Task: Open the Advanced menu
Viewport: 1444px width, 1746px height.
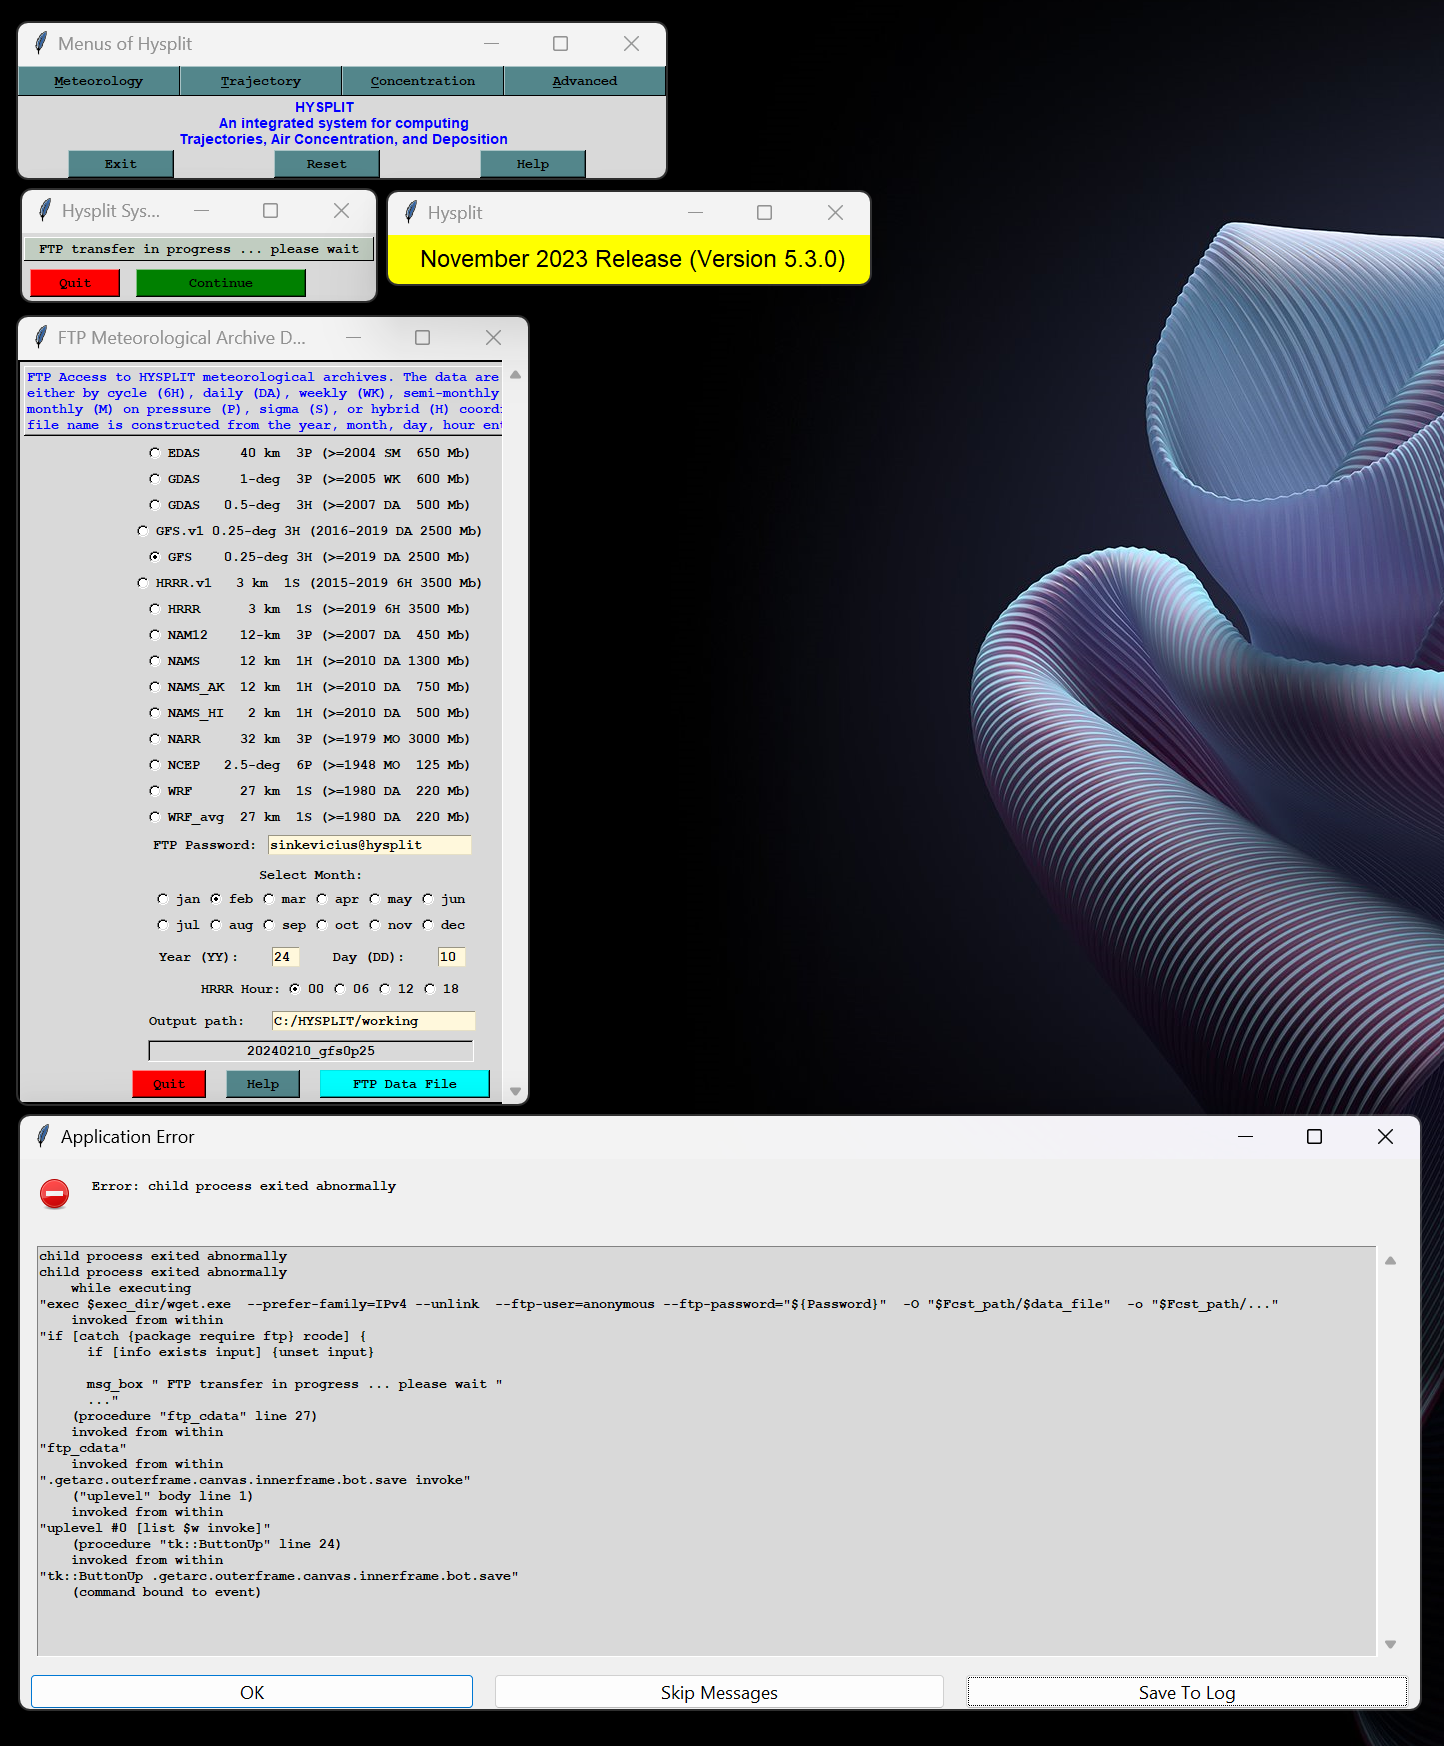Action: point(584,81)
